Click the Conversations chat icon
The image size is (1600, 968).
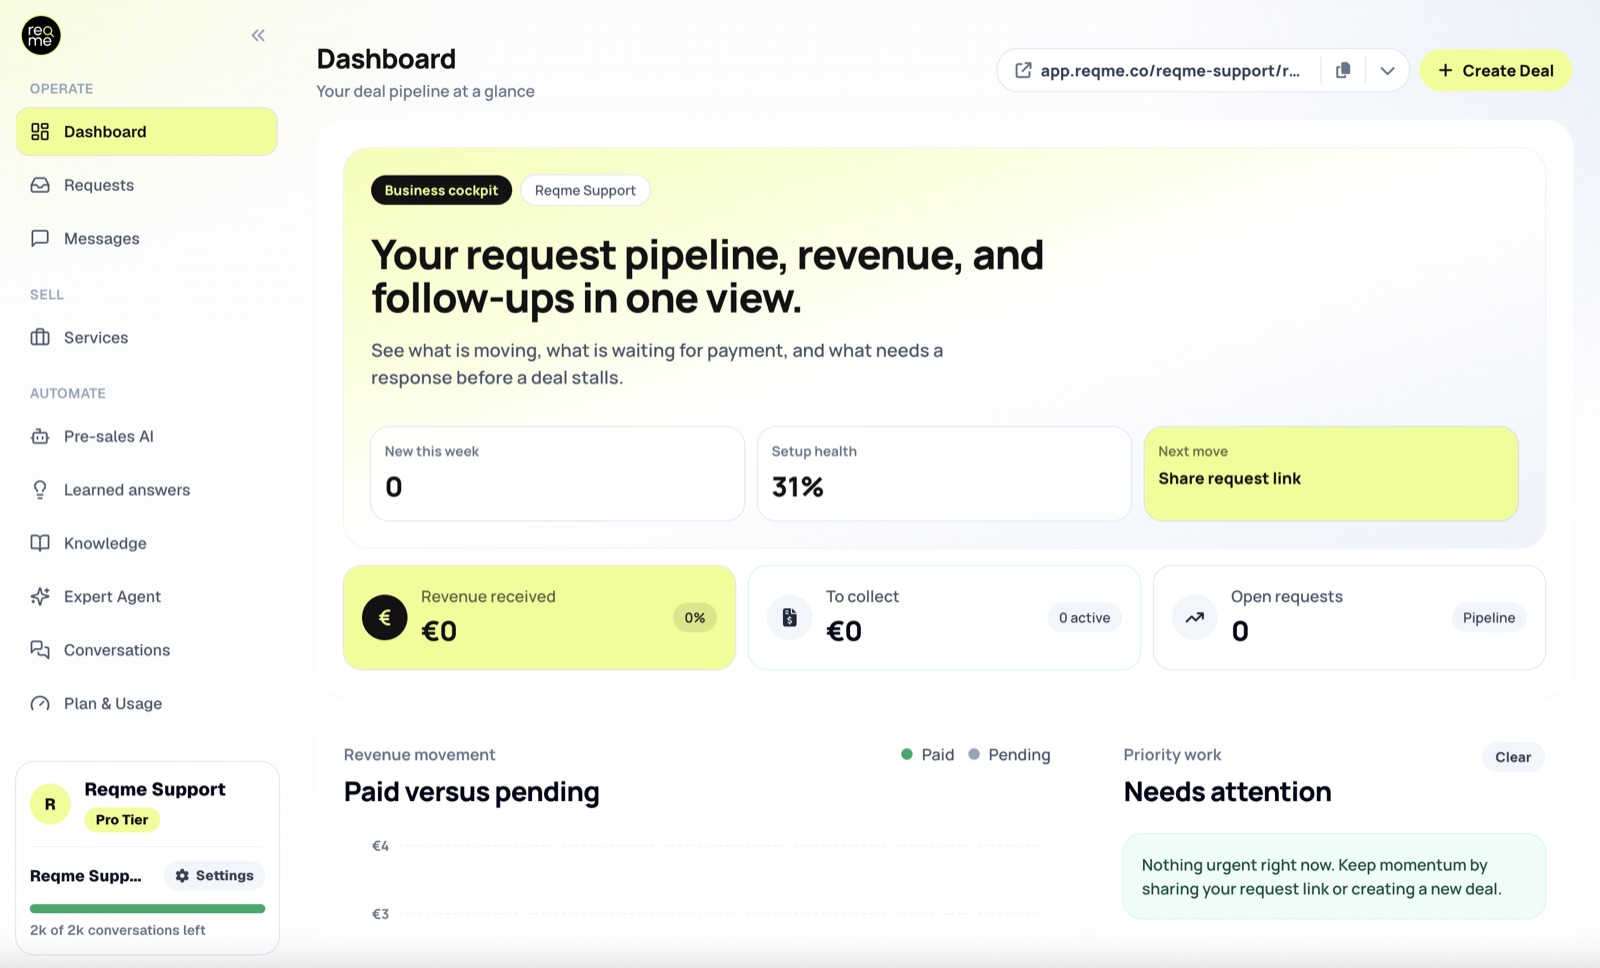tap(40, 650)
